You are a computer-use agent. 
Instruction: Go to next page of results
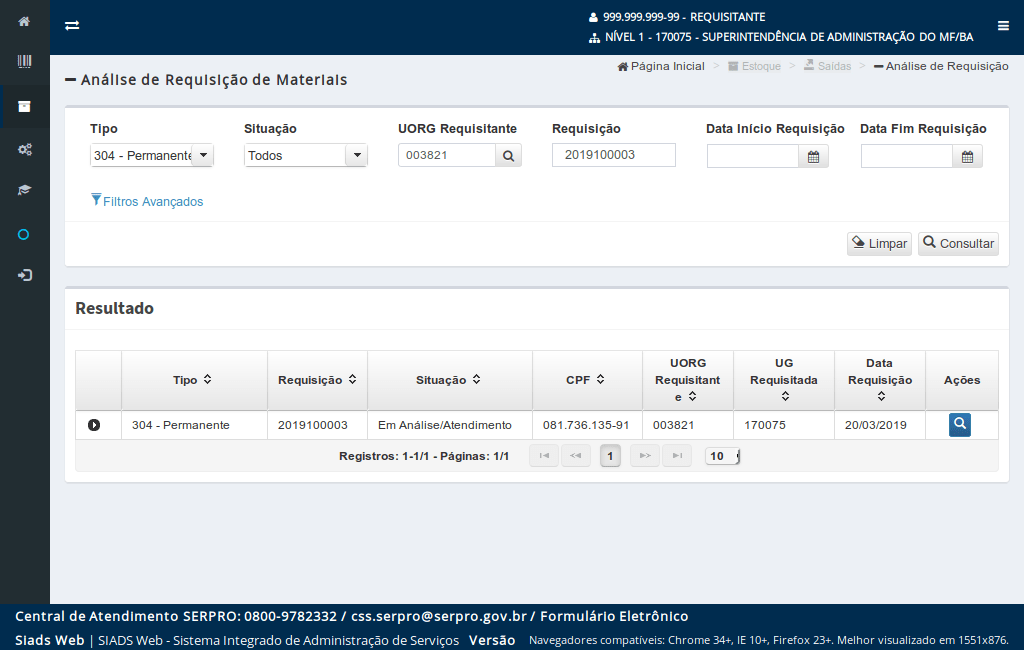point(645,456)
